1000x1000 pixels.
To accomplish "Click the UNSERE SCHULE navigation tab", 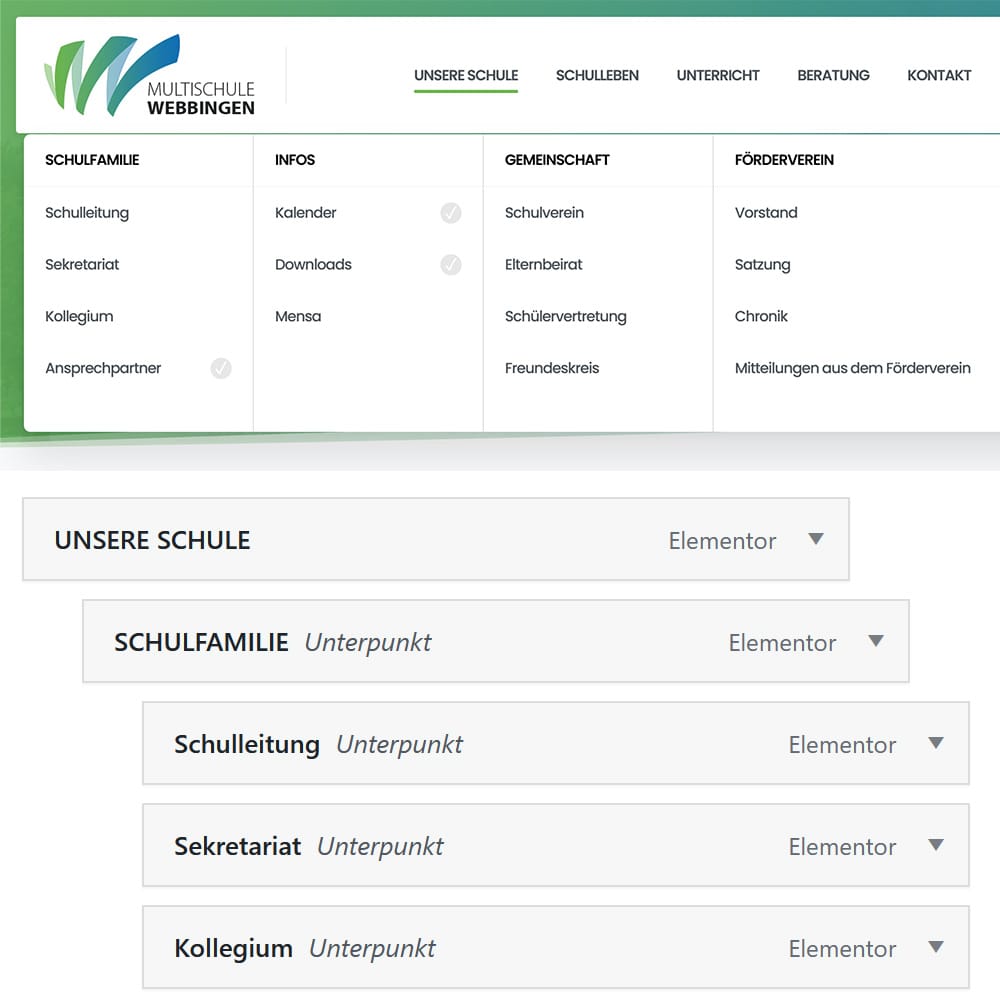I will [x=466, y=75].
